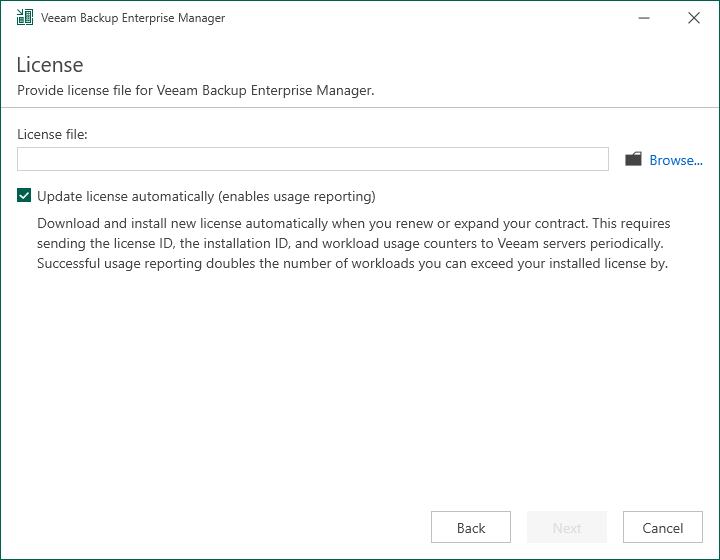Screen dimensions: 720x560
Task: Click the greyed-out Next button
Action: point(567,527)
